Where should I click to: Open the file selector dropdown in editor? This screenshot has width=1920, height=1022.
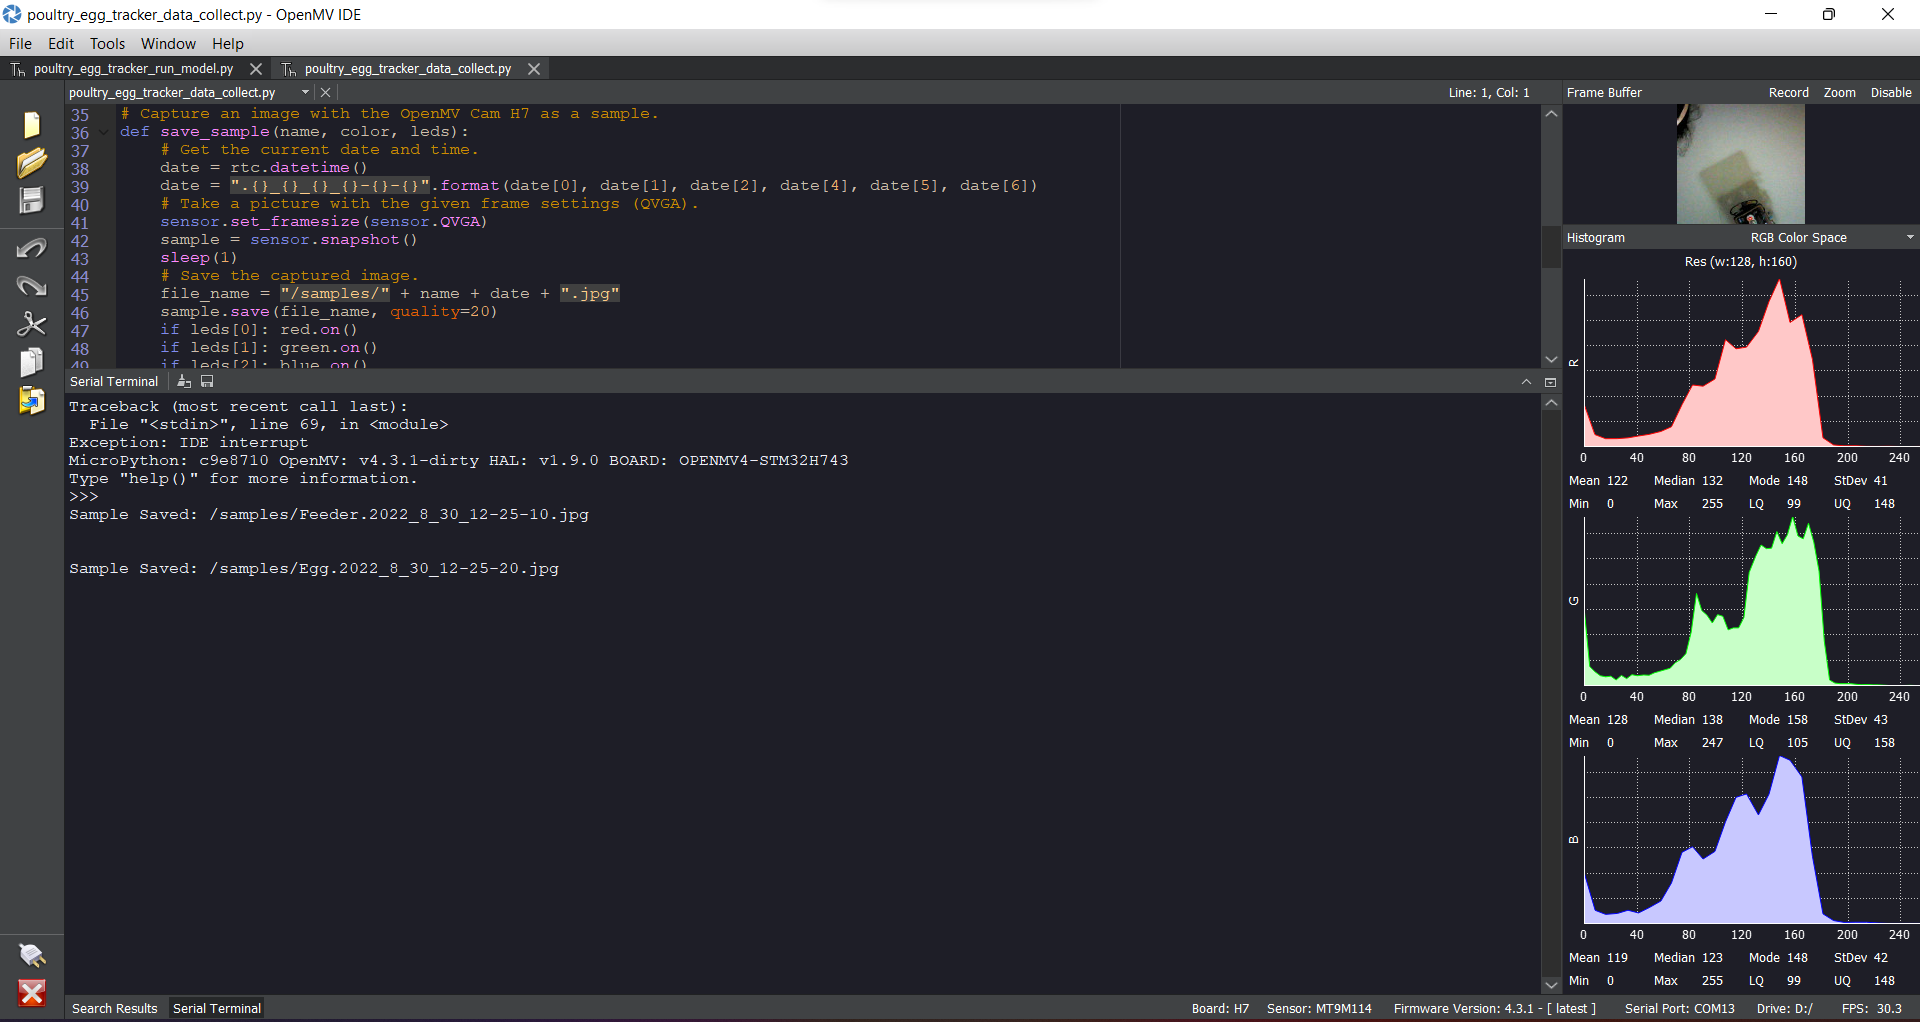click(305, 91)
